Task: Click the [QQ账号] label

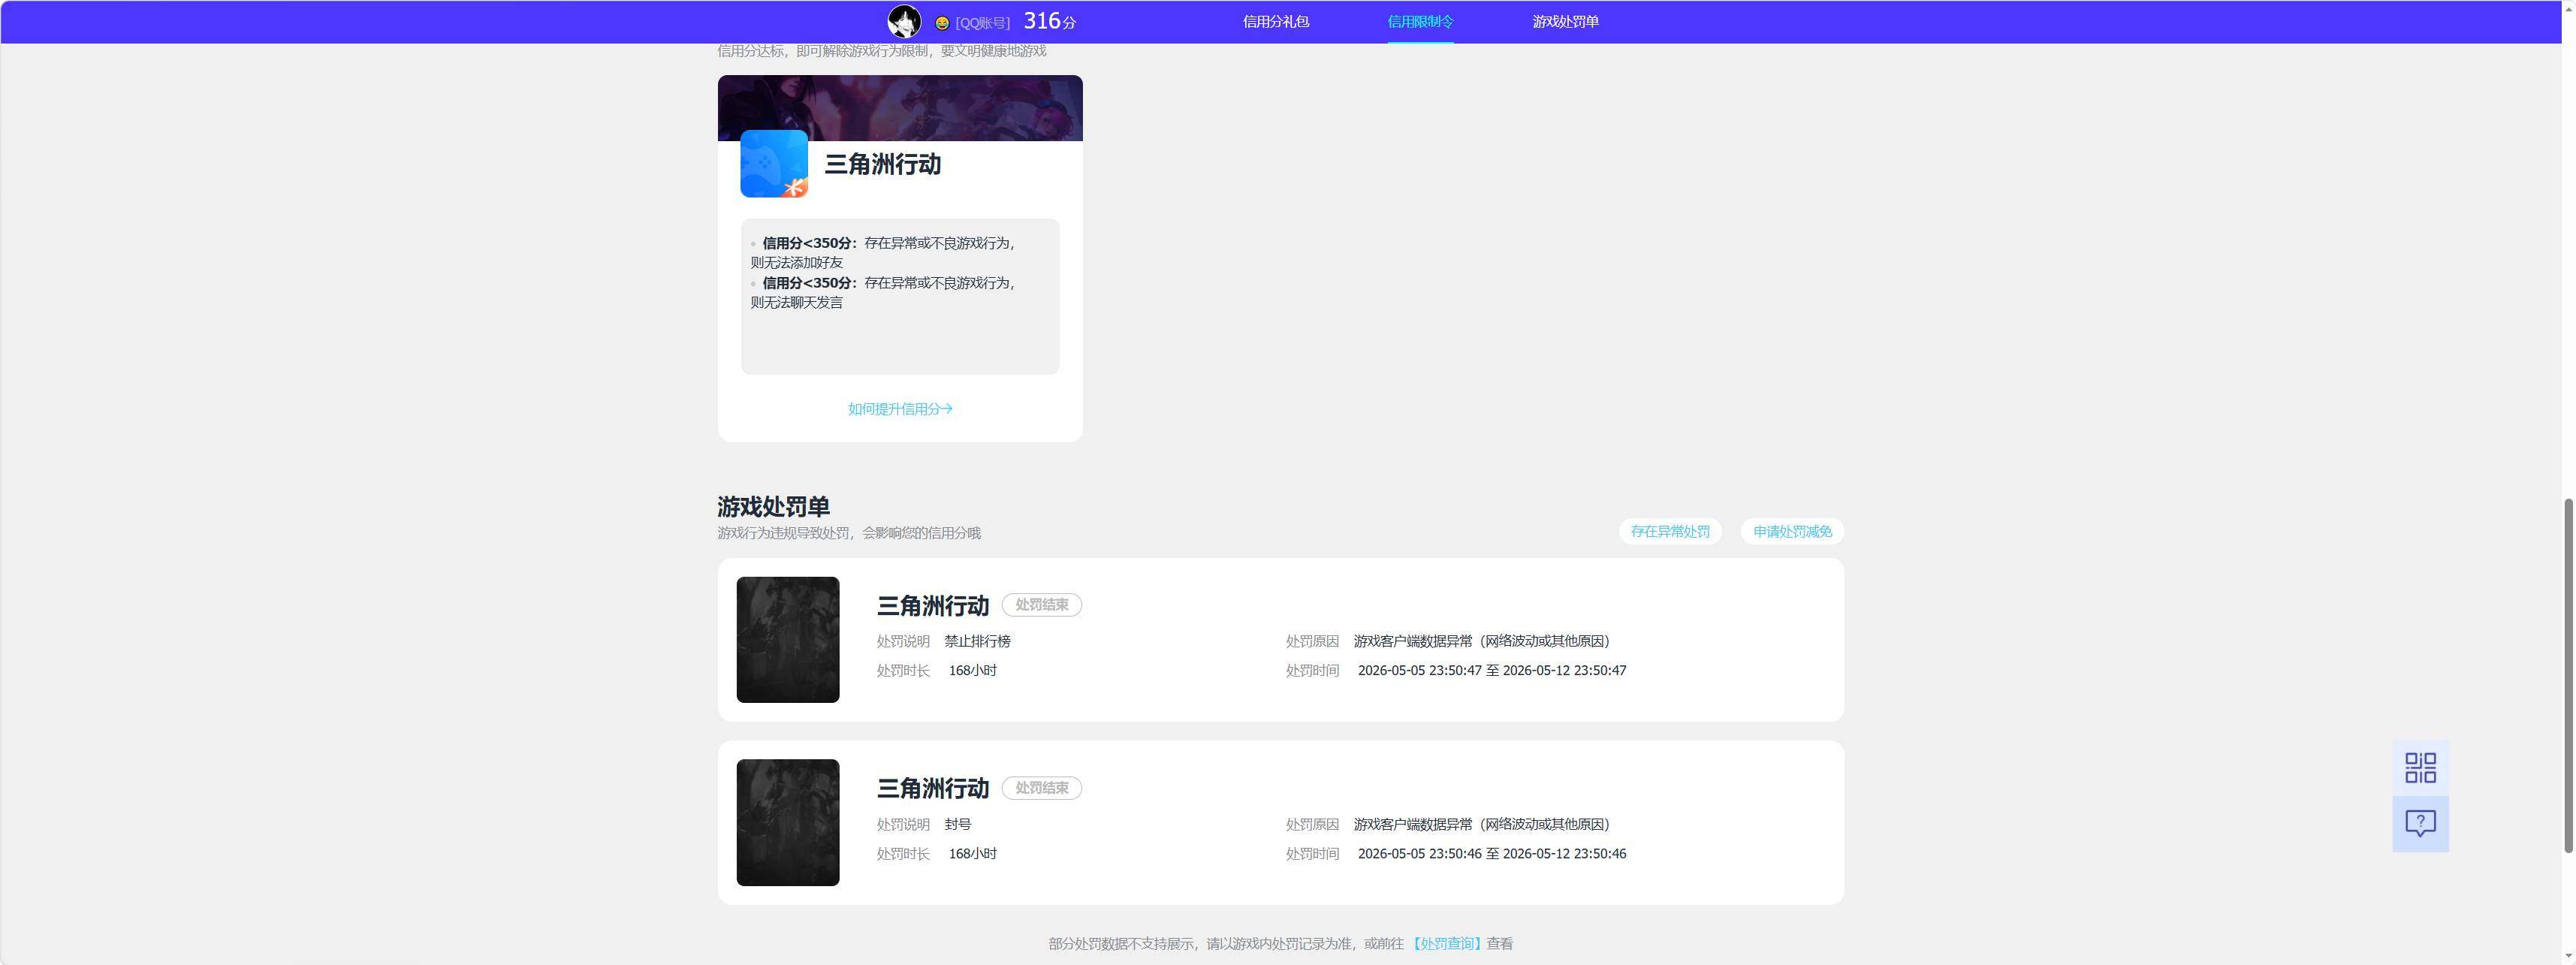Action: pos(982,23)
